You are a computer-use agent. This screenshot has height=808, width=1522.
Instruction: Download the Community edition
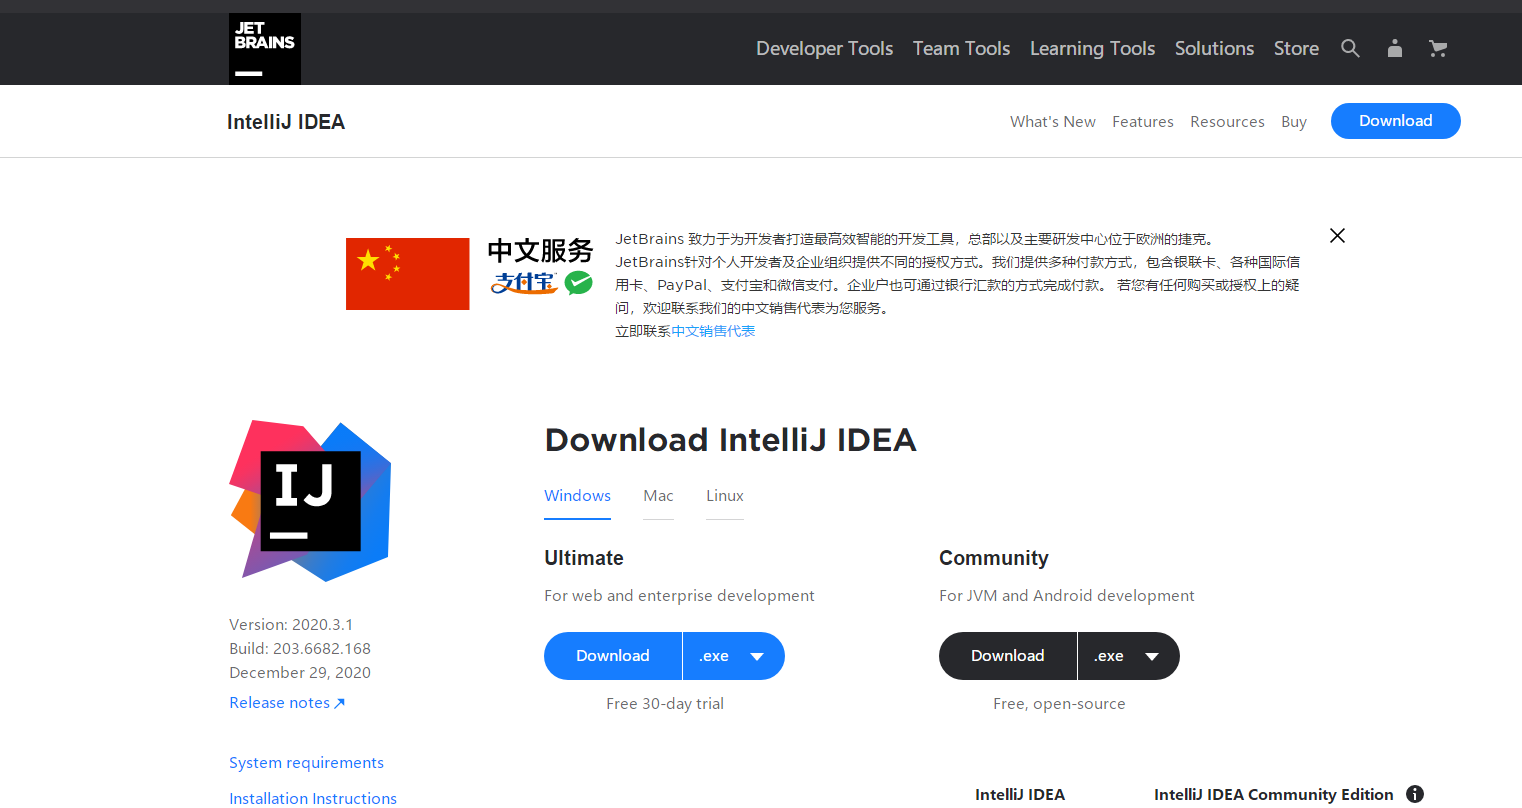pos(1008,656)
